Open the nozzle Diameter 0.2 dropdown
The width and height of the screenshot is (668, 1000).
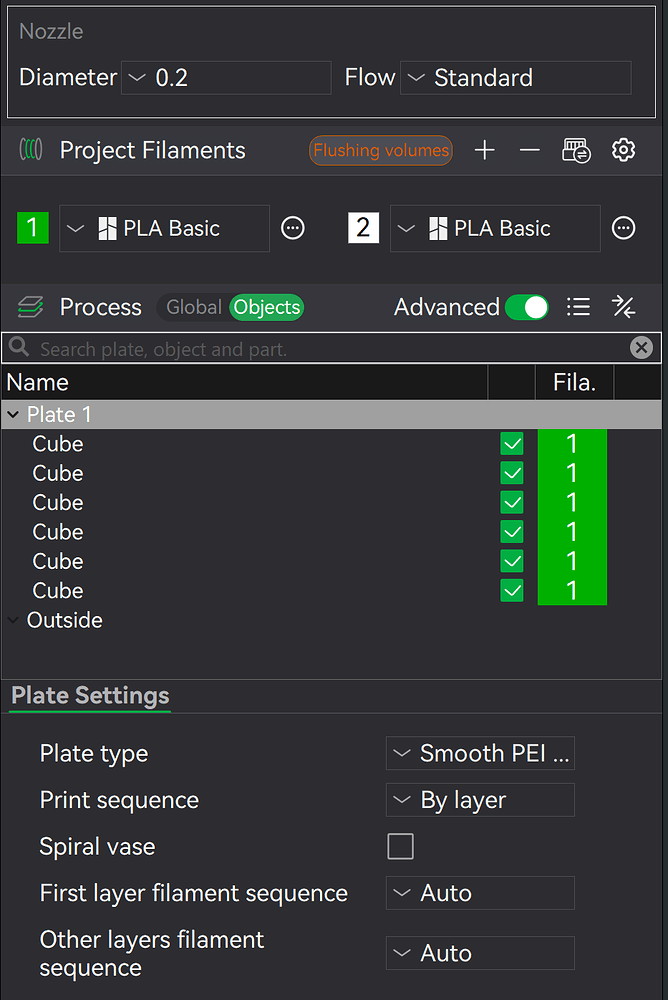[x=226, y=78]
